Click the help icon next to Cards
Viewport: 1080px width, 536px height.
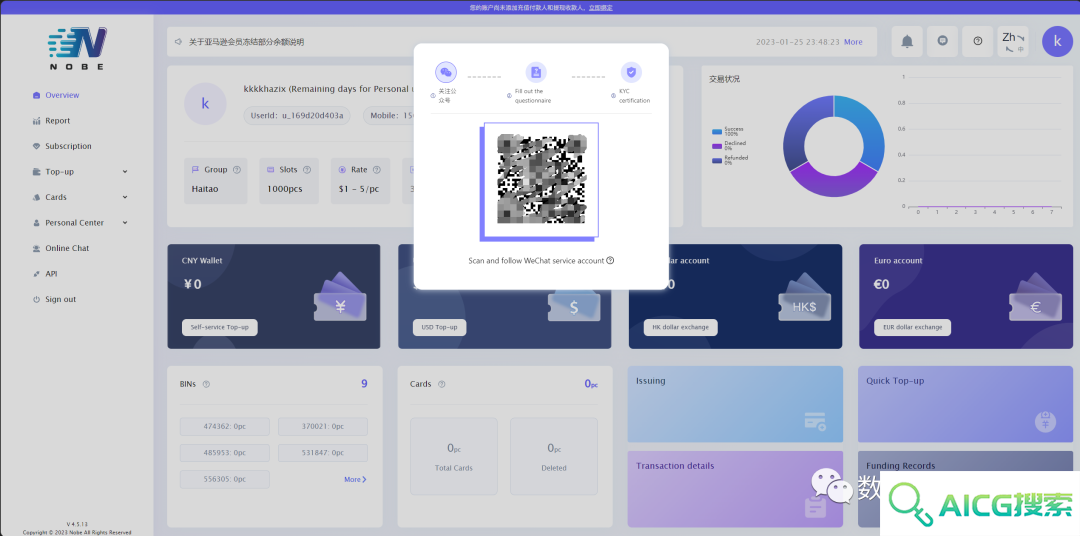[442, 384]
